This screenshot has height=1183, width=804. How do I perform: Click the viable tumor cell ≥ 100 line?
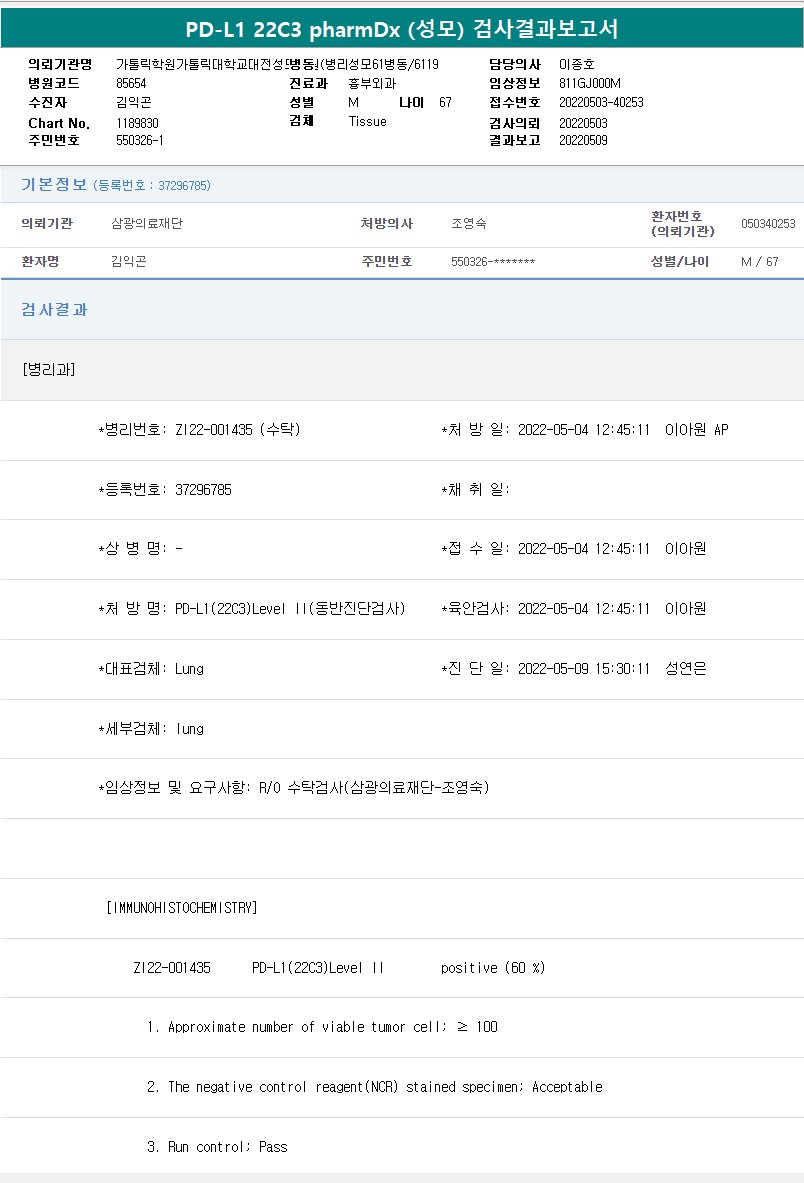(x=322, y=1027)
